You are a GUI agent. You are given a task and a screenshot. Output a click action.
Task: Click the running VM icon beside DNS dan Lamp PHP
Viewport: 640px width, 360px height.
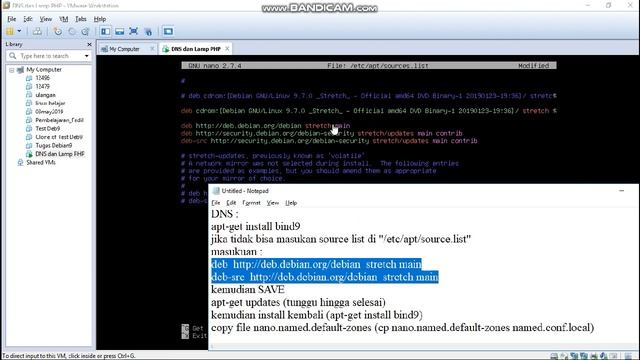click(29, 154)
